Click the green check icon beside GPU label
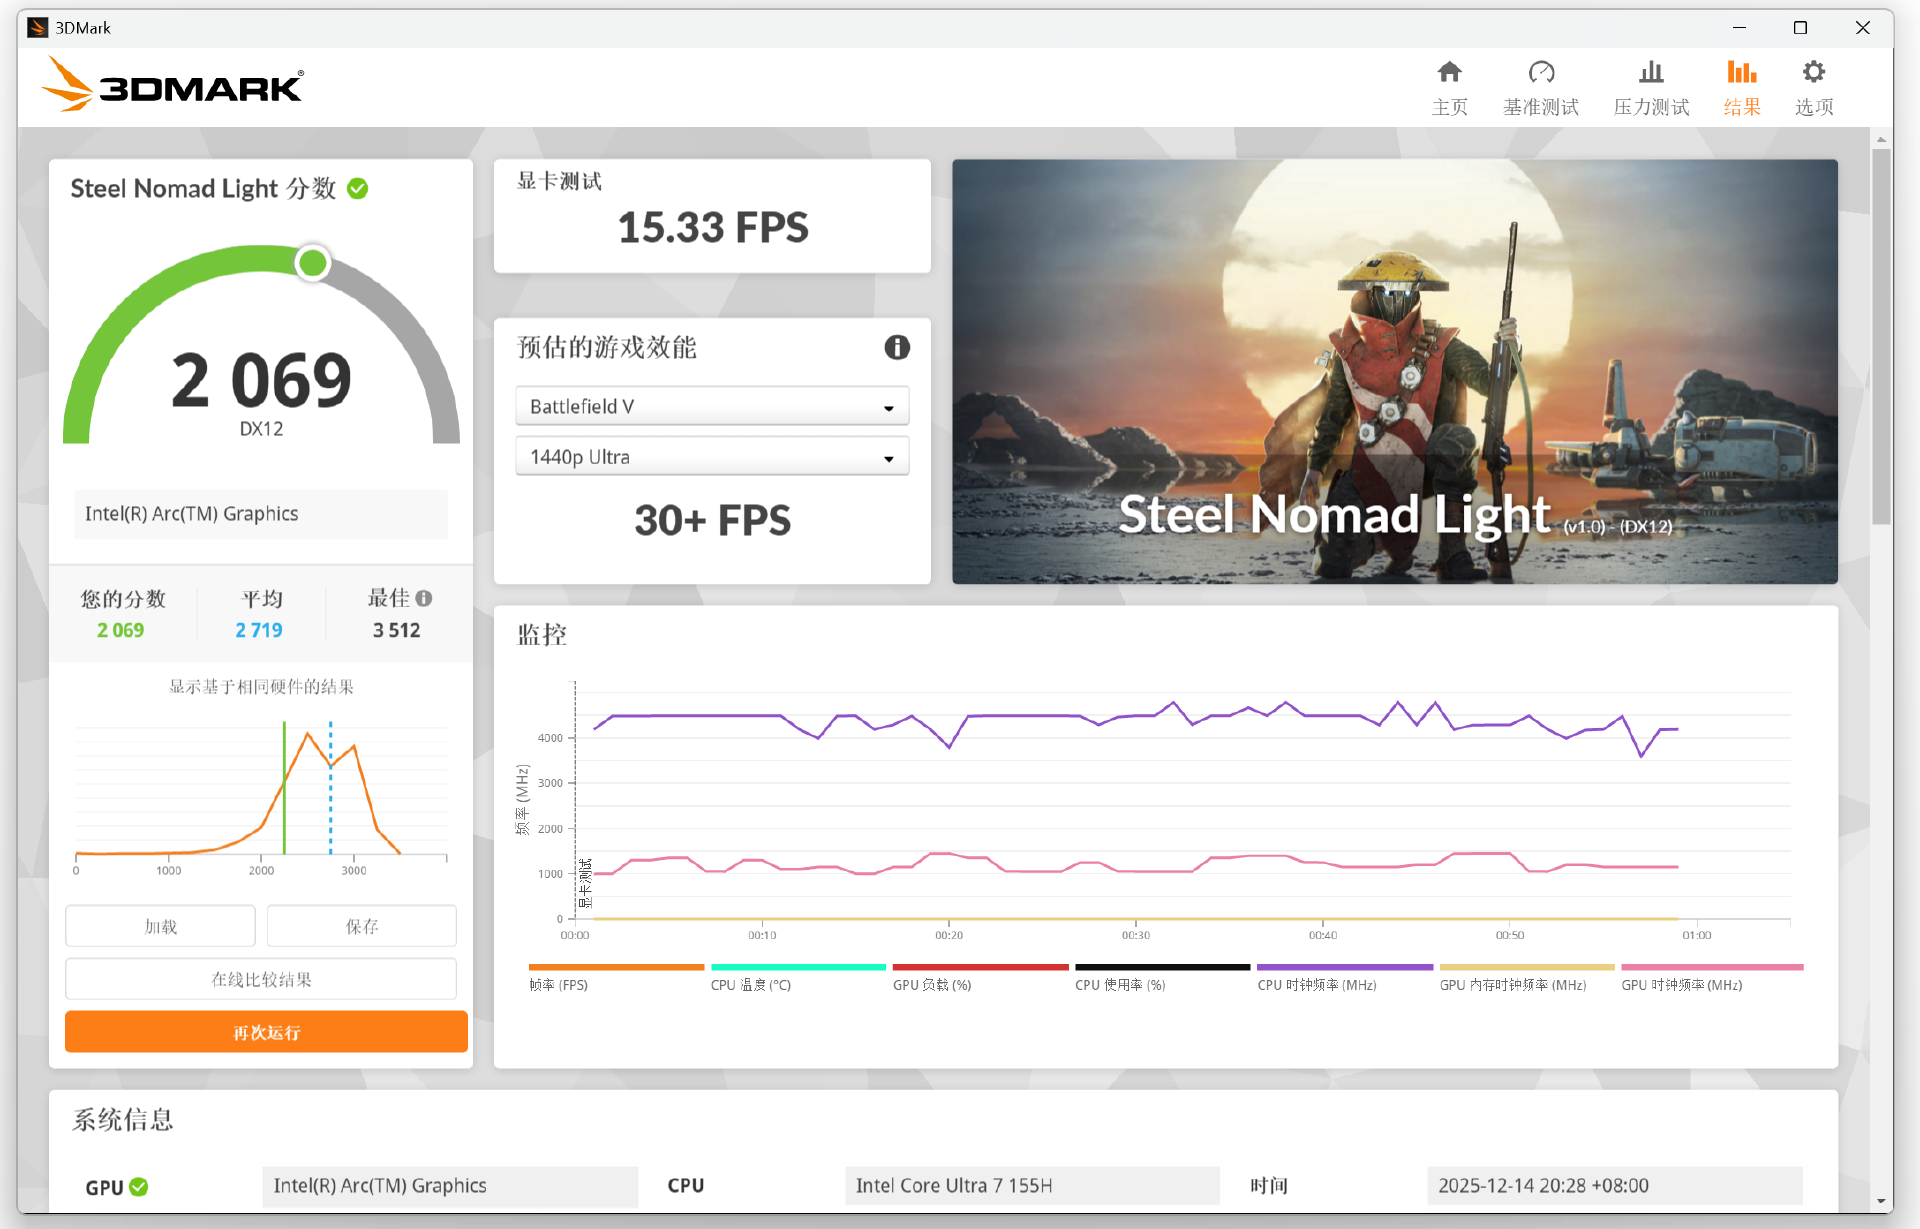 pos(139,1186)
